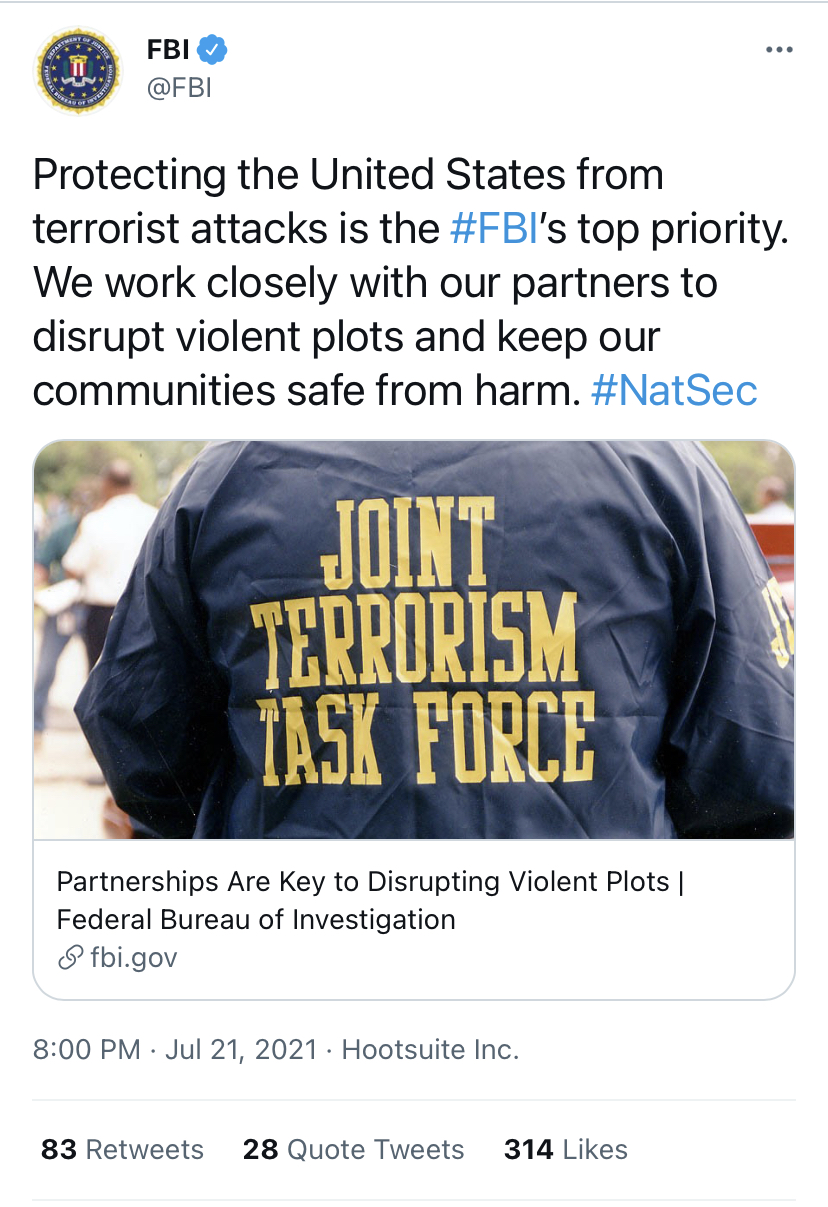Click the 8:00 PM timestamp
The image size is (828, 1207).
87,1050
